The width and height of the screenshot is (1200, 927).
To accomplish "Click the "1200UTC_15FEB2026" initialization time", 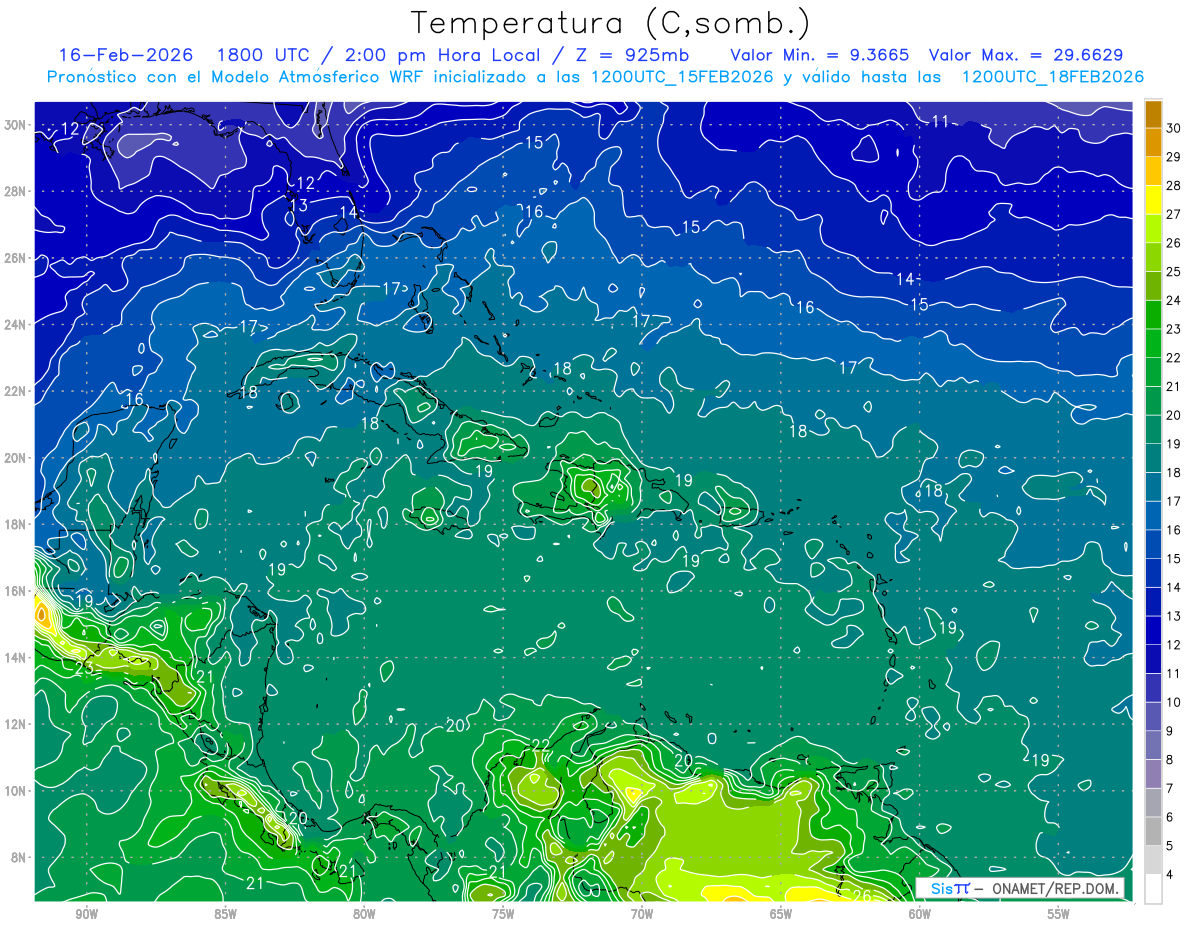I will [x=684, y=77].
